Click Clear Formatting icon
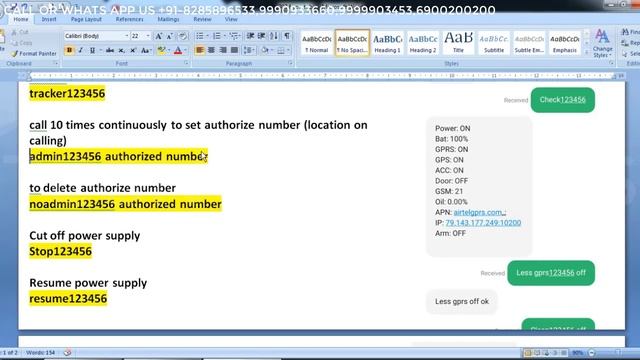Image resolution: width=640 pixels, height=360 pixels. (183, 36)
